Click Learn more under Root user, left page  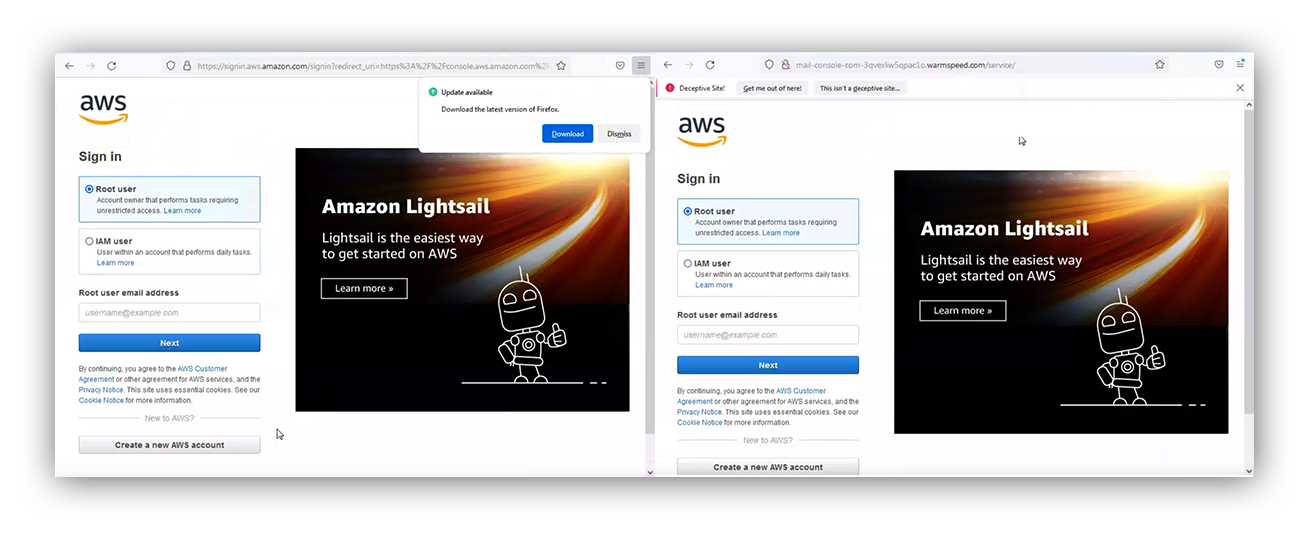pyautogui.click(x=182, y=211)
